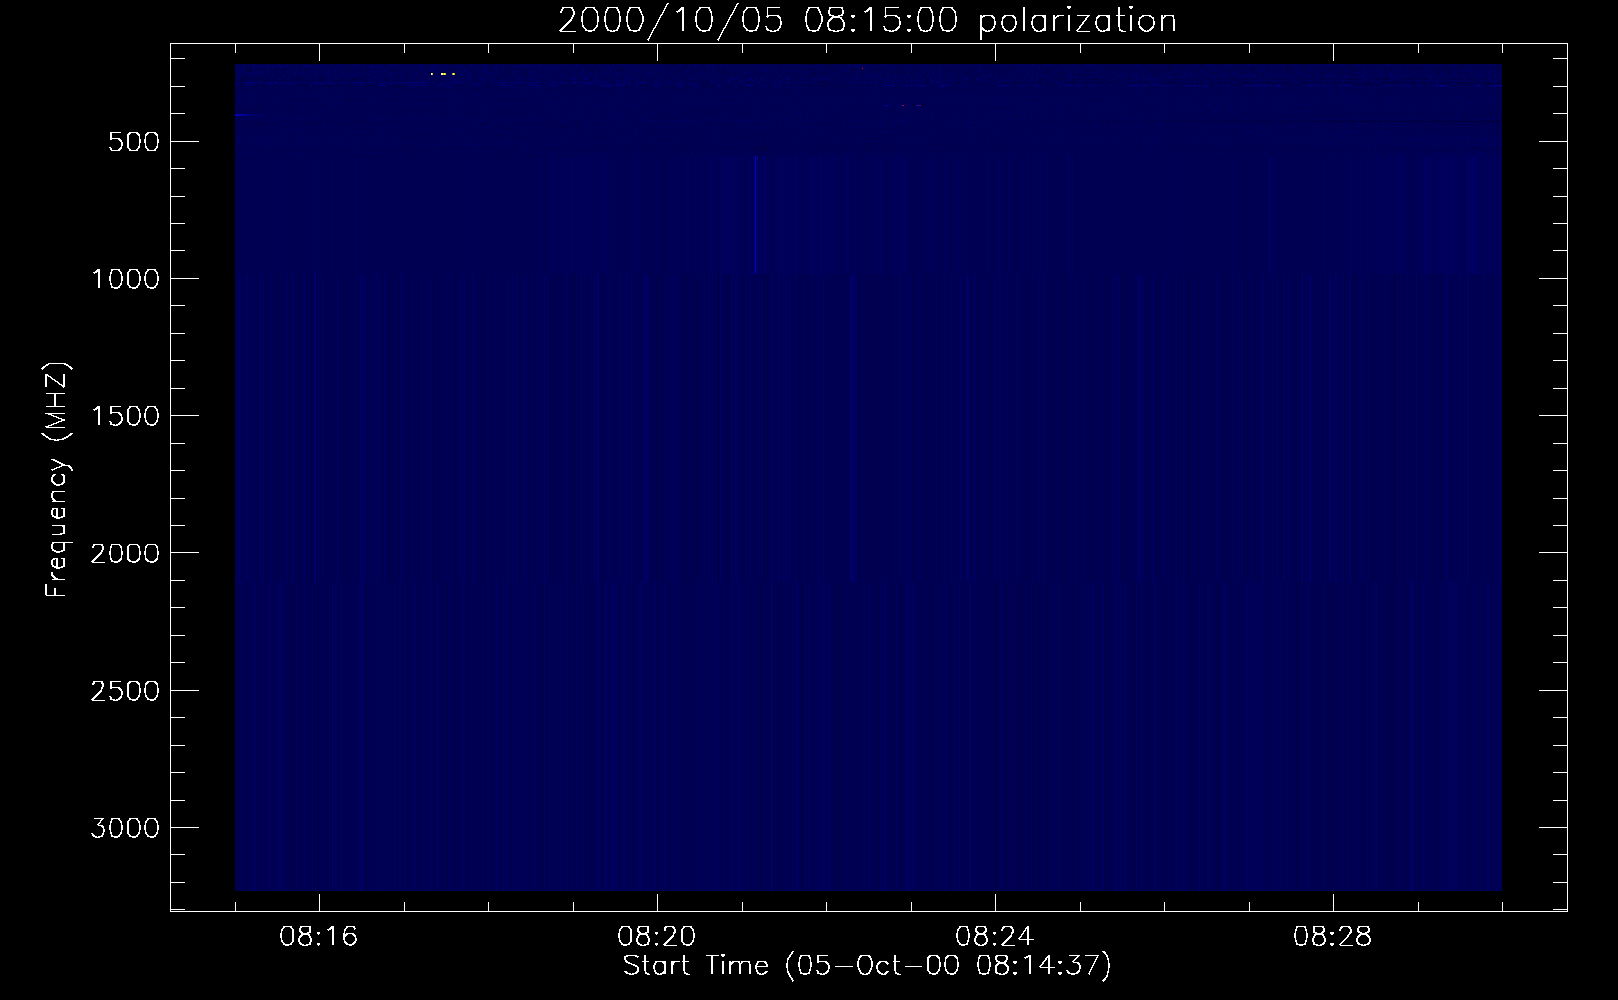Viewport: 1618px width, 1000px height.
Task: Click the '08:24' time axis label
Action: click(995, 937)
